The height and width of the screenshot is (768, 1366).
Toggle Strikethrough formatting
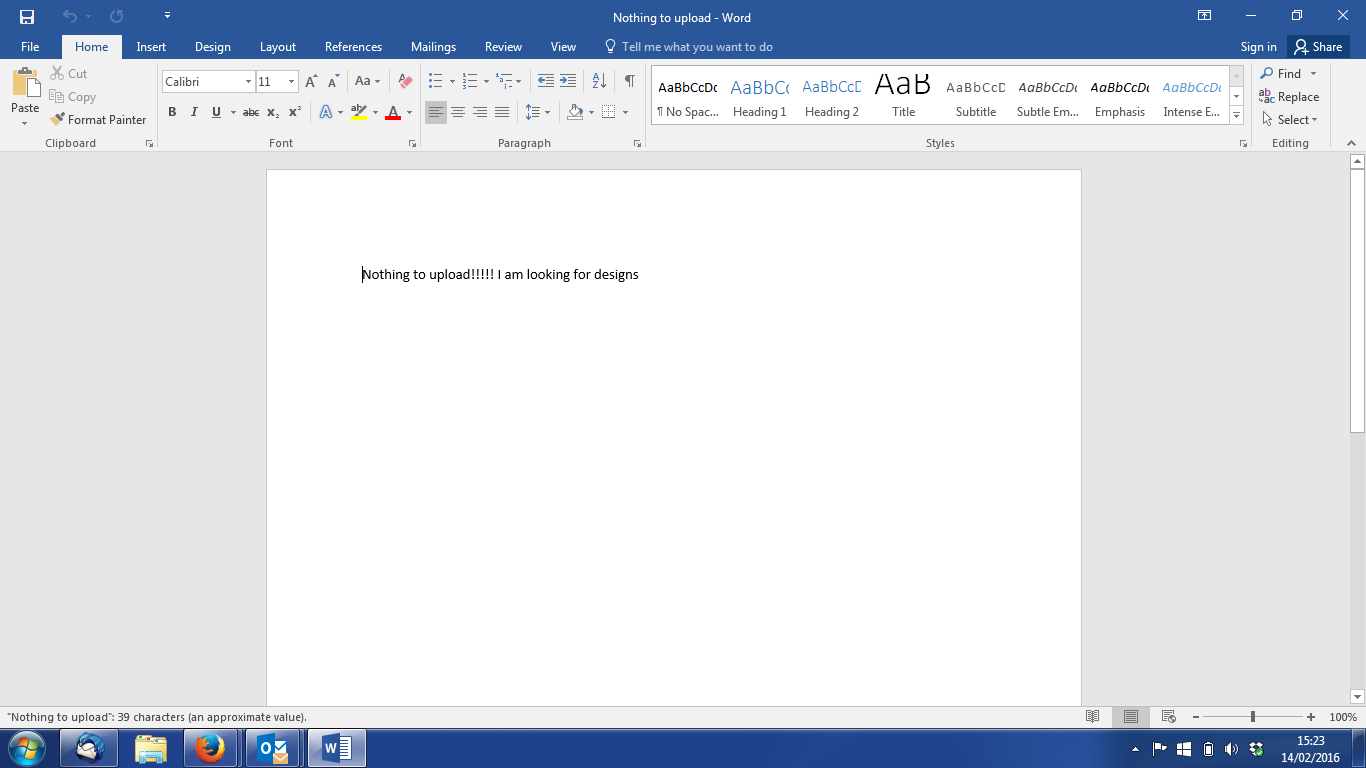click(251, 112)
